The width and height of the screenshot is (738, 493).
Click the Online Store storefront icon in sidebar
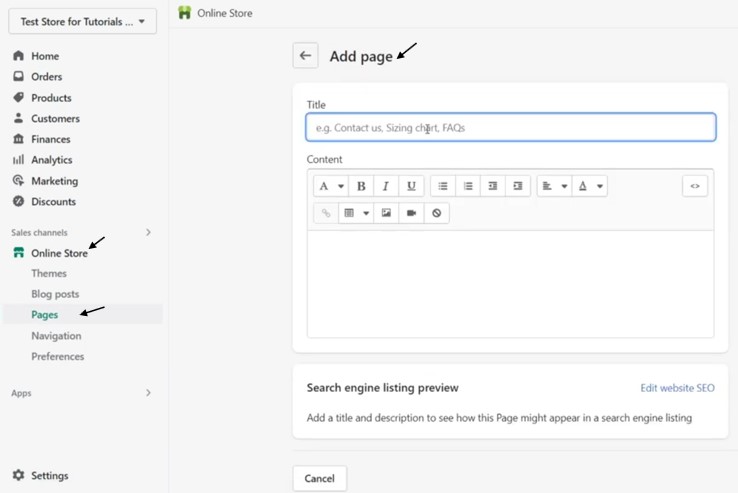click(x=18, y=253)
